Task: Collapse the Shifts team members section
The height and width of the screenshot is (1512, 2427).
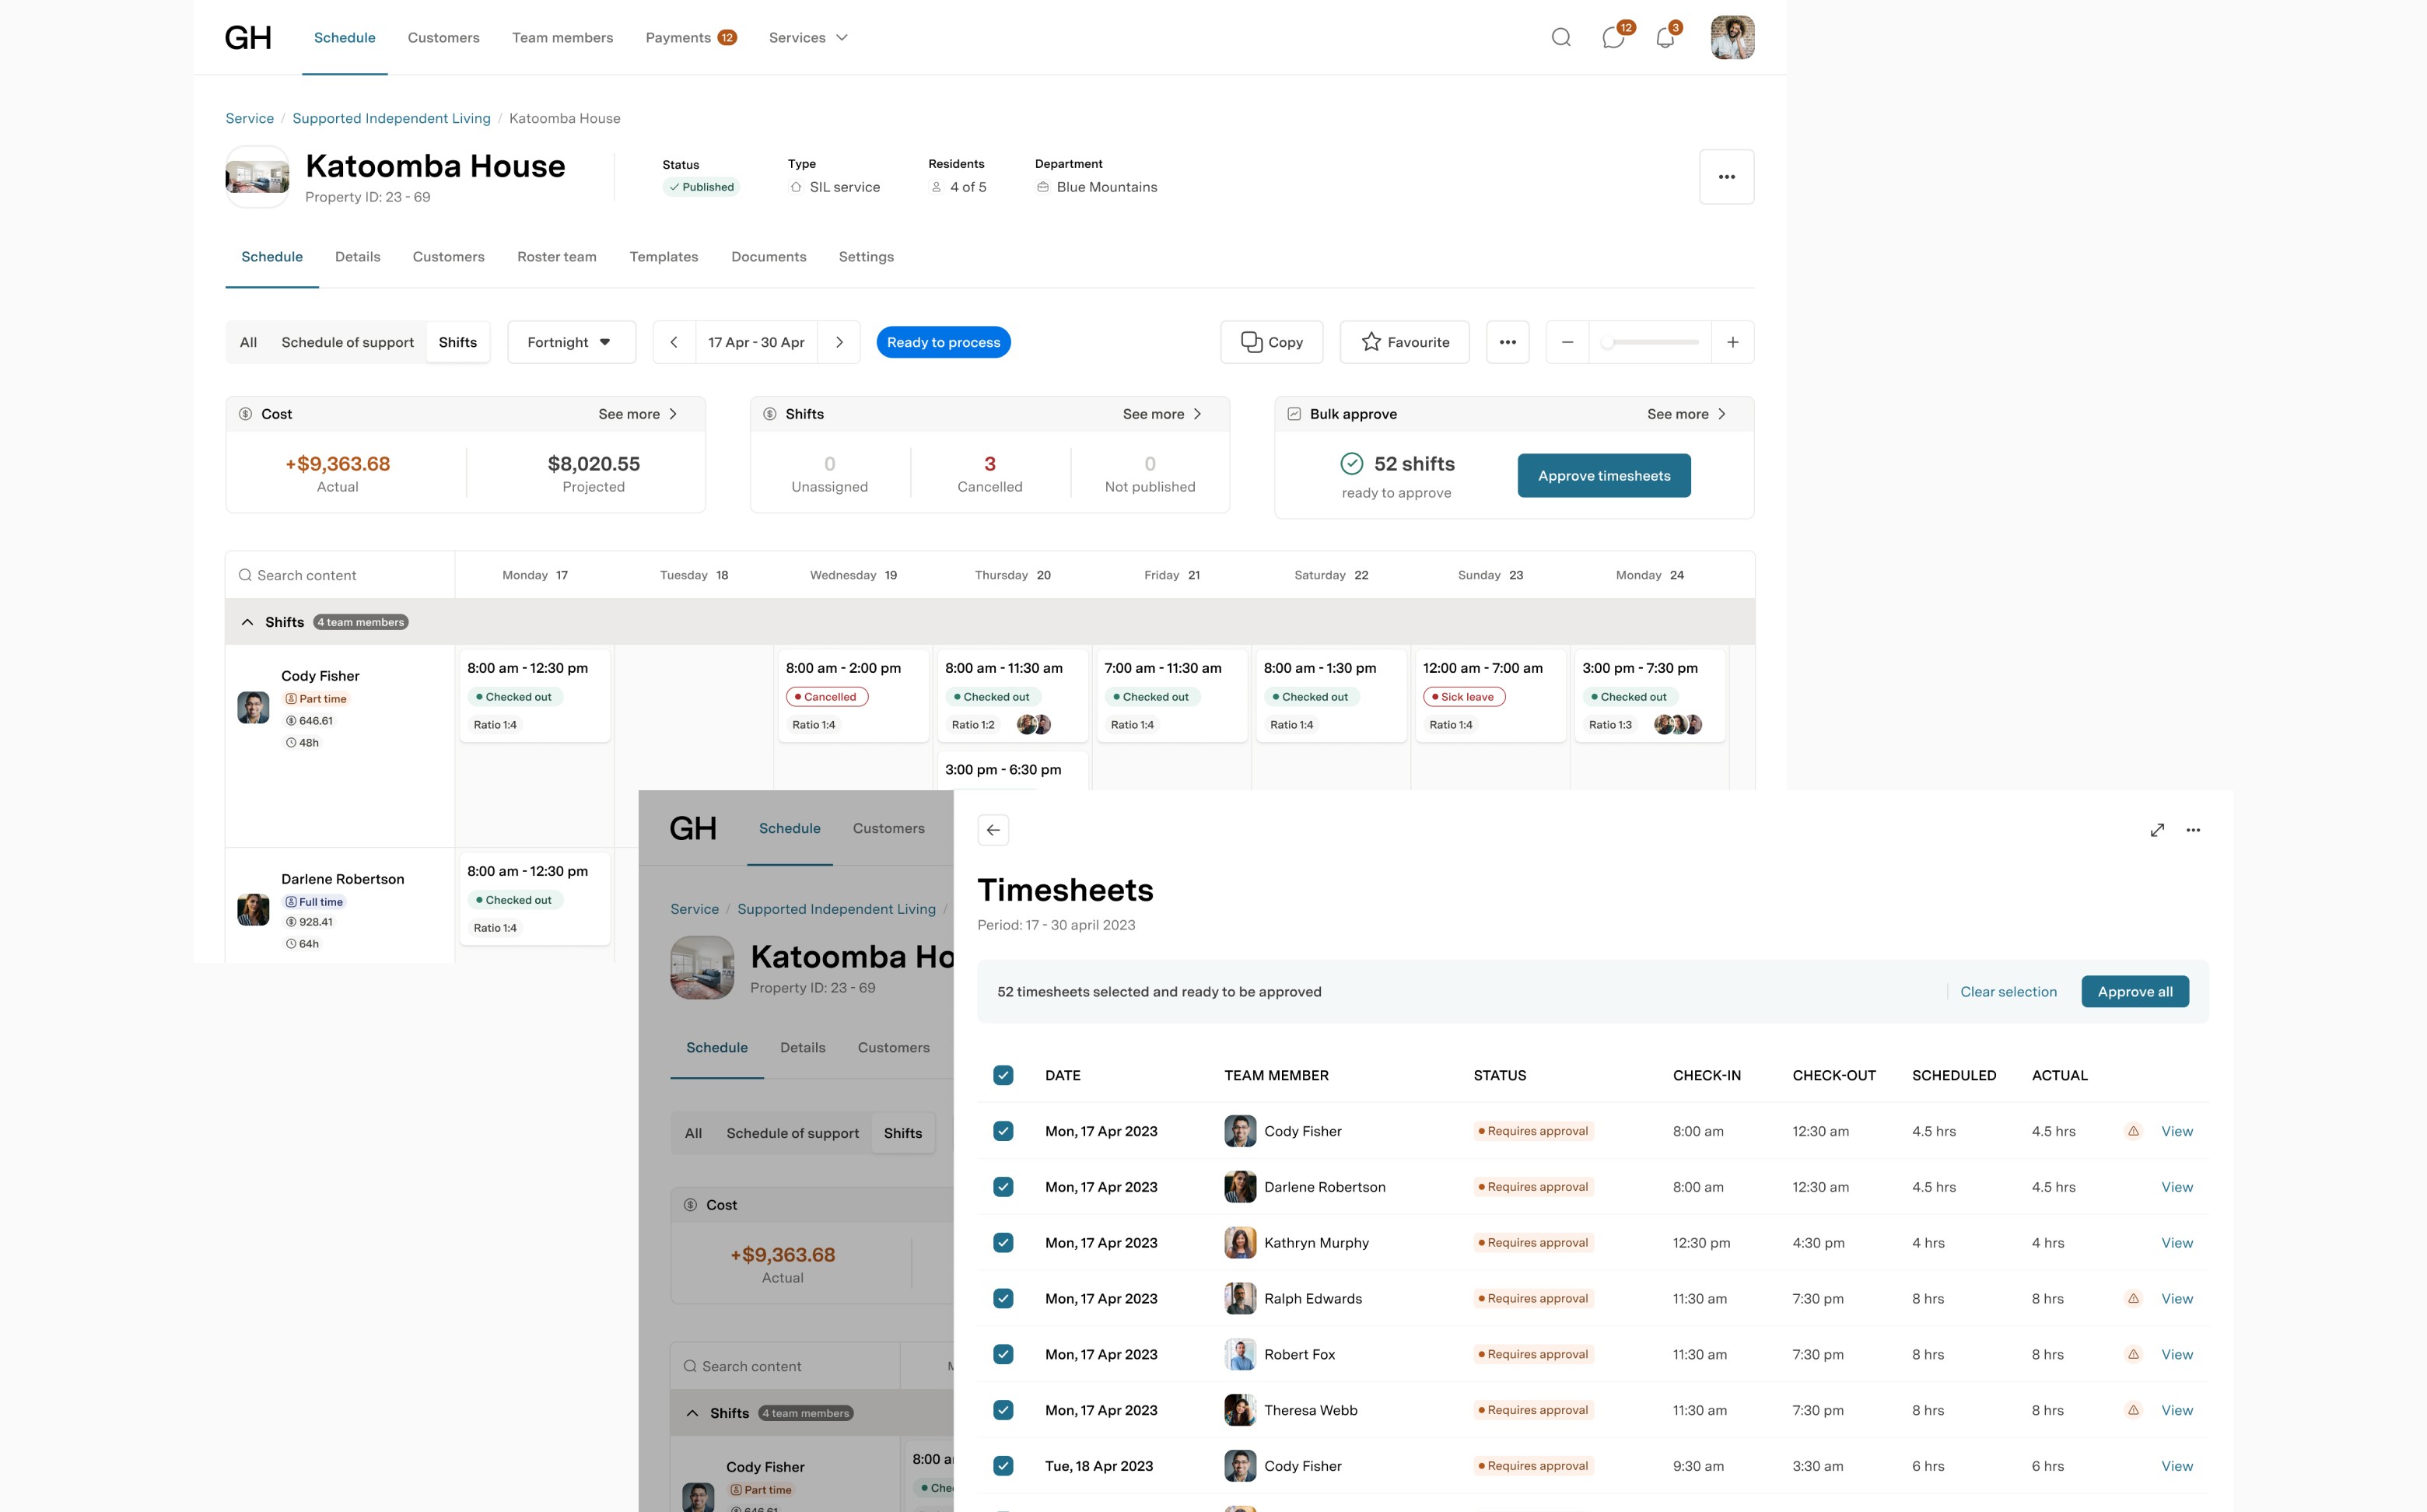Action: point(247,622)
